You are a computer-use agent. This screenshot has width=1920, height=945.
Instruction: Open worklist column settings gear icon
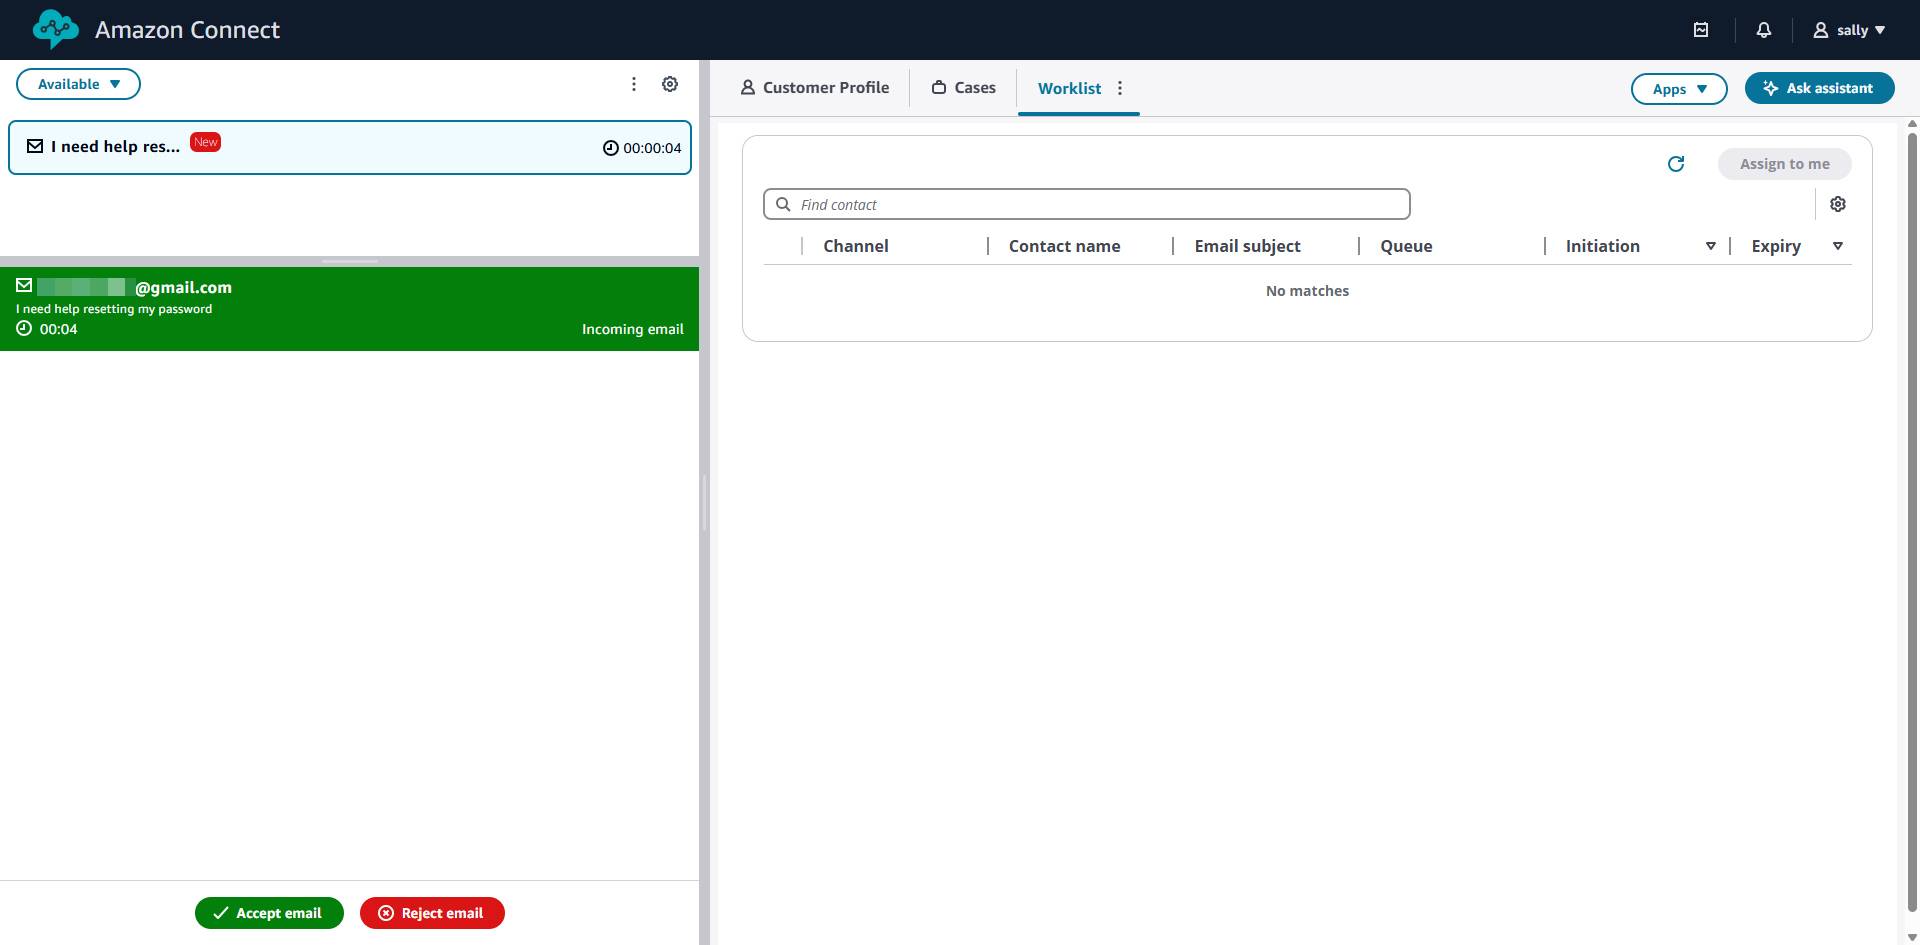click(x=1838, y=203)
